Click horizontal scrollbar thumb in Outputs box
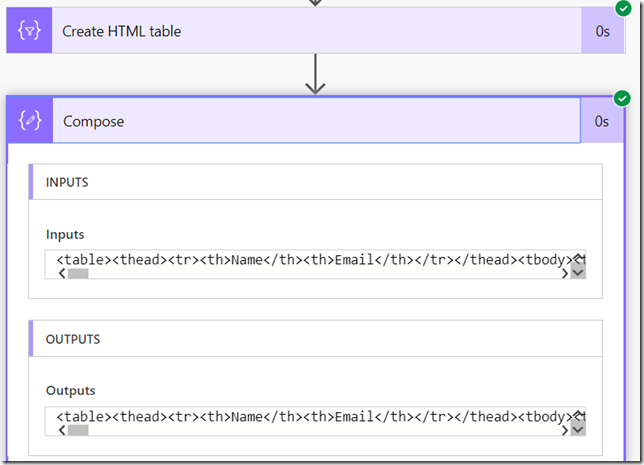644x465 pixels. point(78,430)
